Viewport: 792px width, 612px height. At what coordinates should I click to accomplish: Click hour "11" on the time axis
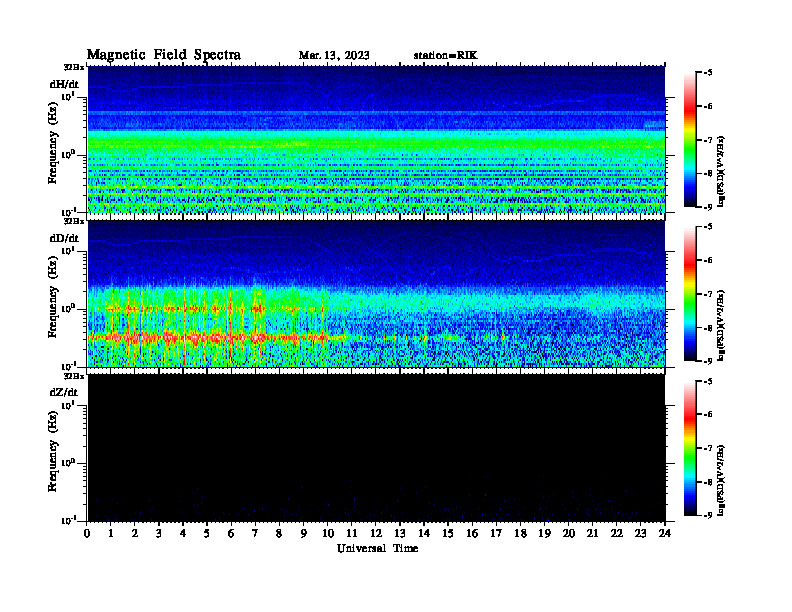[352, 533]
